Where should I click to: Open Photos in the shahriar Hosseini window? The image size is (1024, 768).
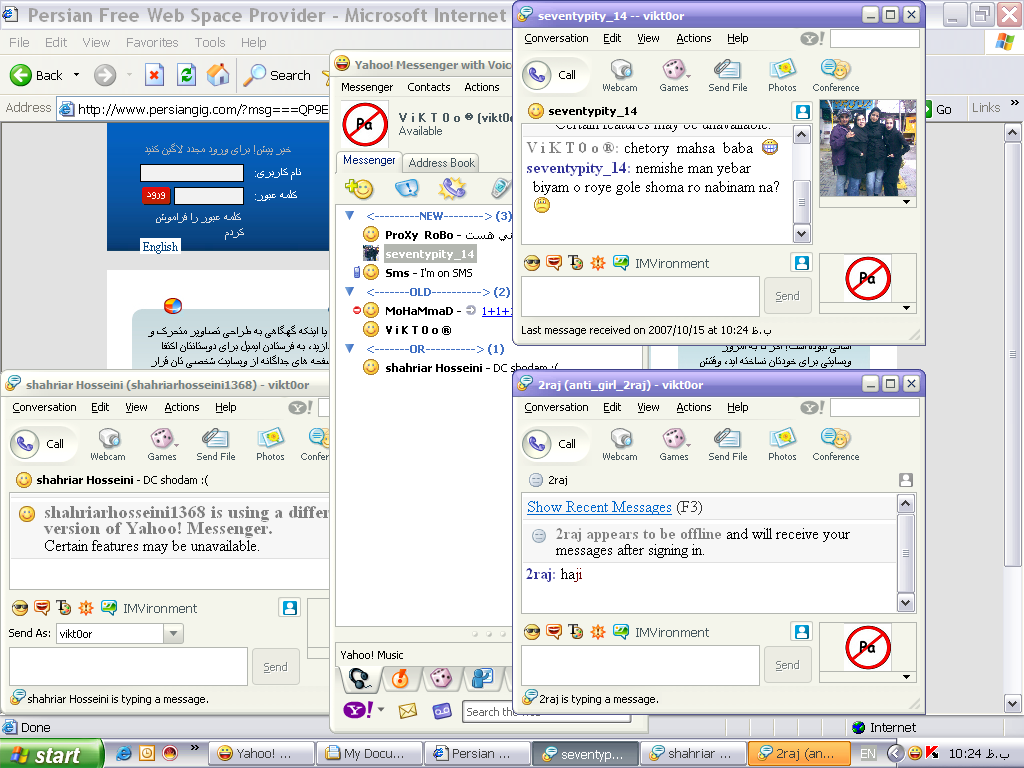(x=270, y=445)
